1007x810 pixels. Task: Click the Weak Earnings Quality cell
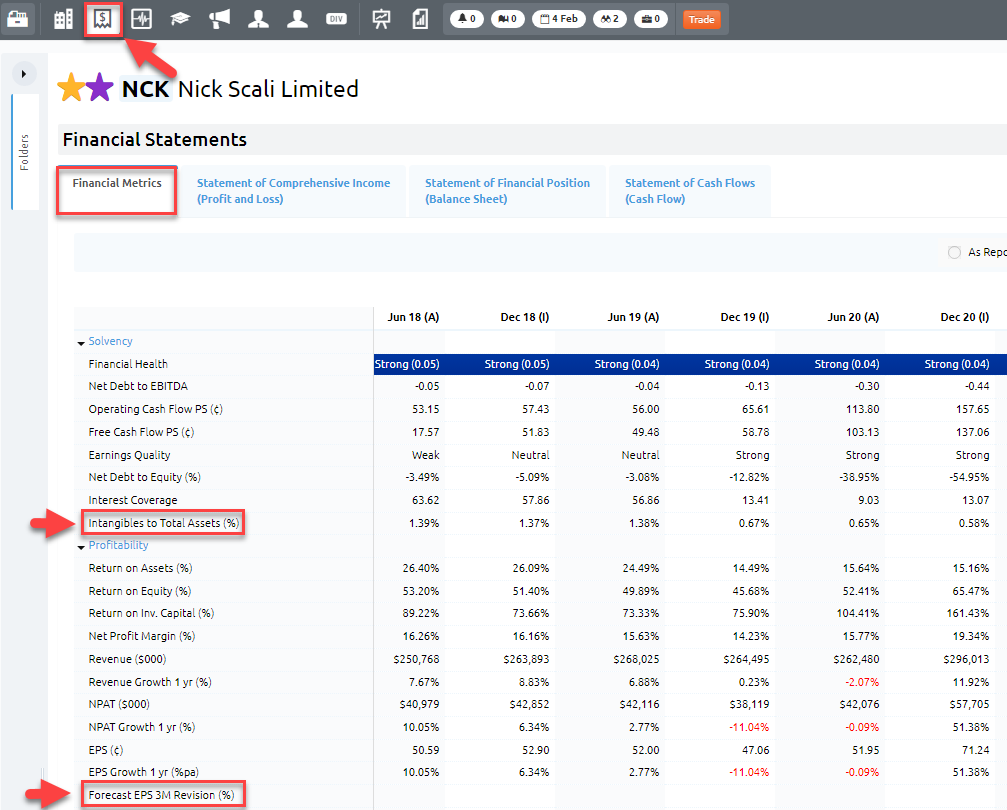click(x=425, y=455)
